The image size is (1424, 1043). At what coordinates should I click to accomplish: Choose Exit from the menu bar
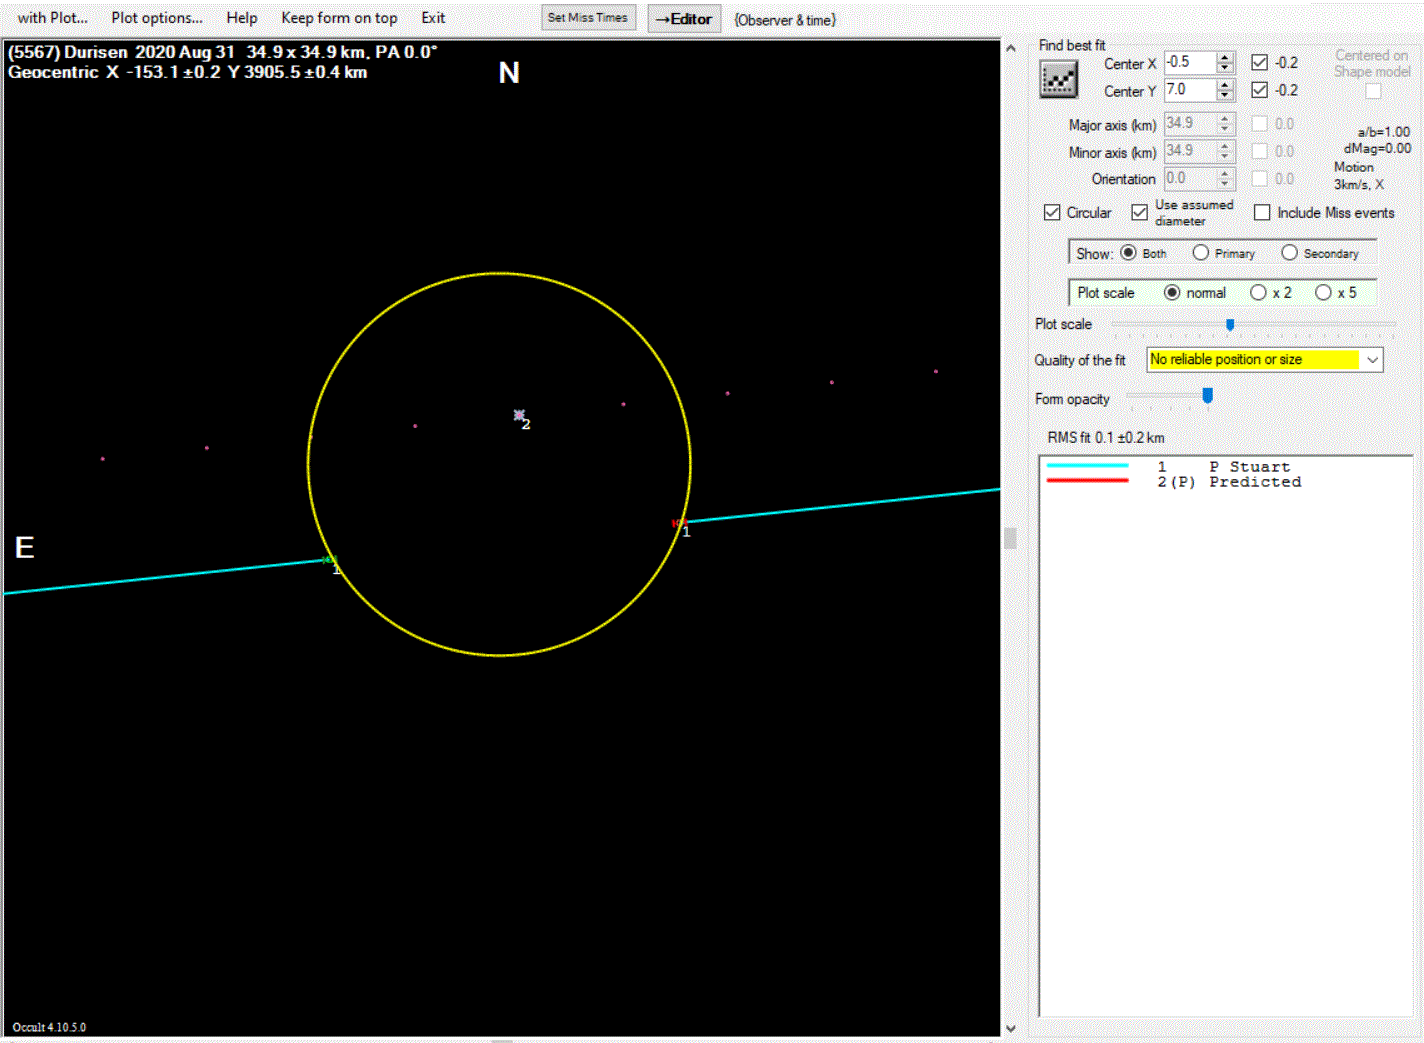coord(433,18)
